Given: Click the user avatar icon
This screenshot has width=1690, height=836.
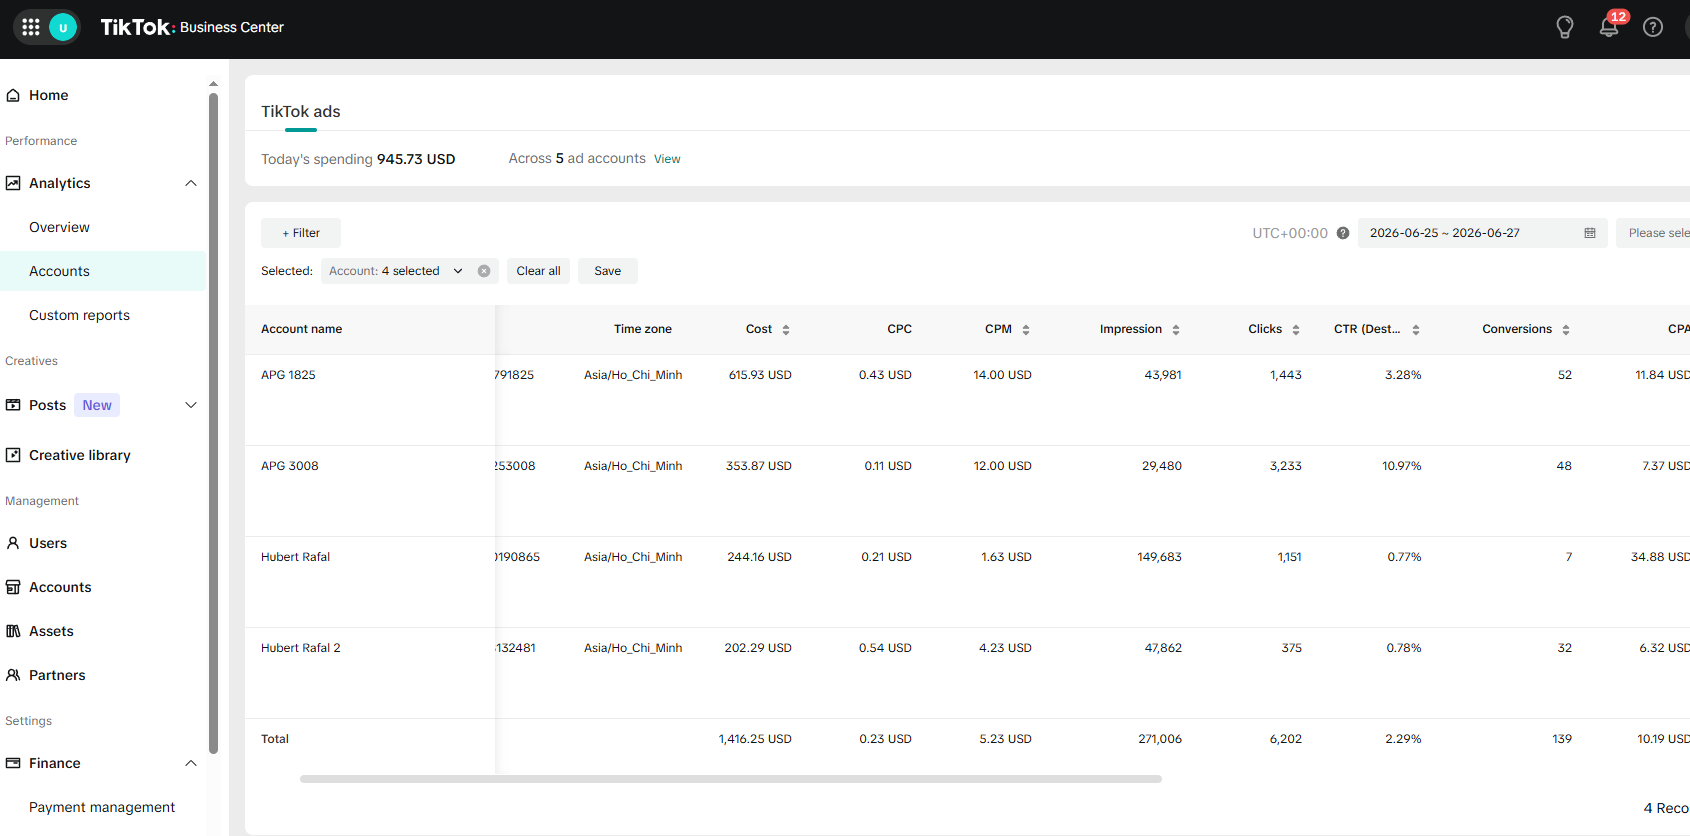Looking at the screenshot, I should click(63, 27).
